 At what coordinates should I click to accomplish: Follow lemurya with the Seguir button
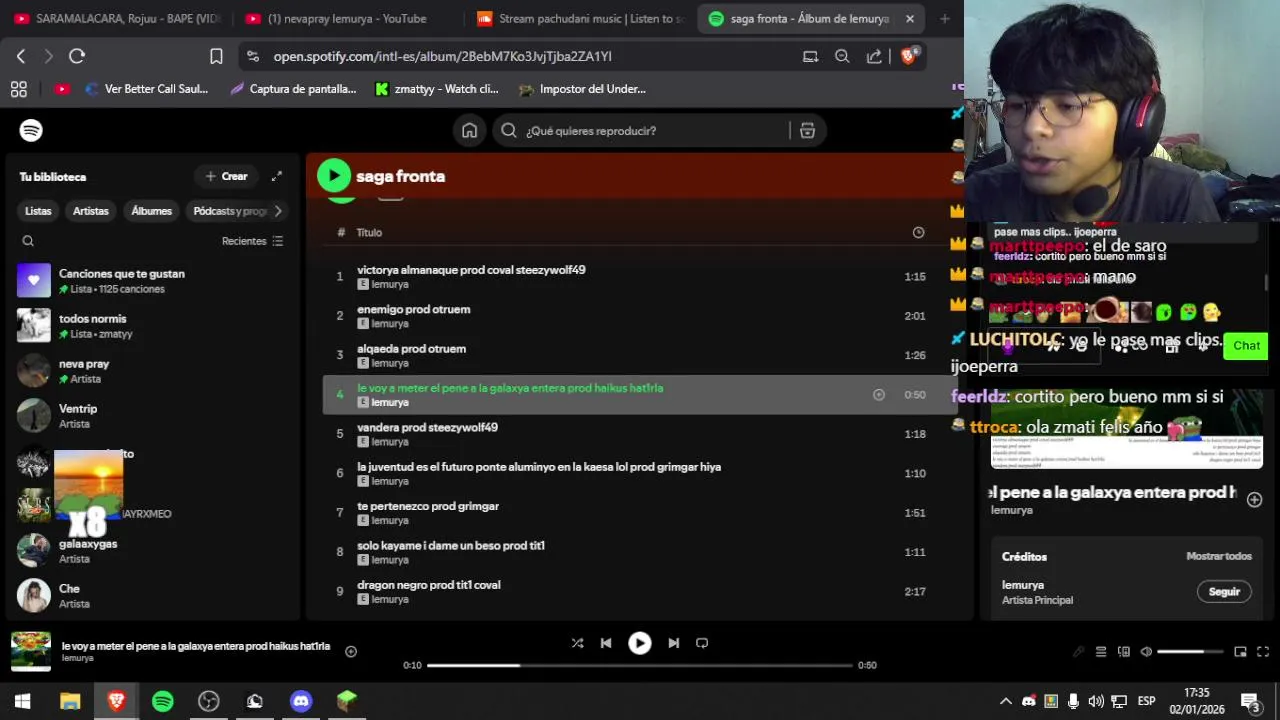coord(1224,592)
